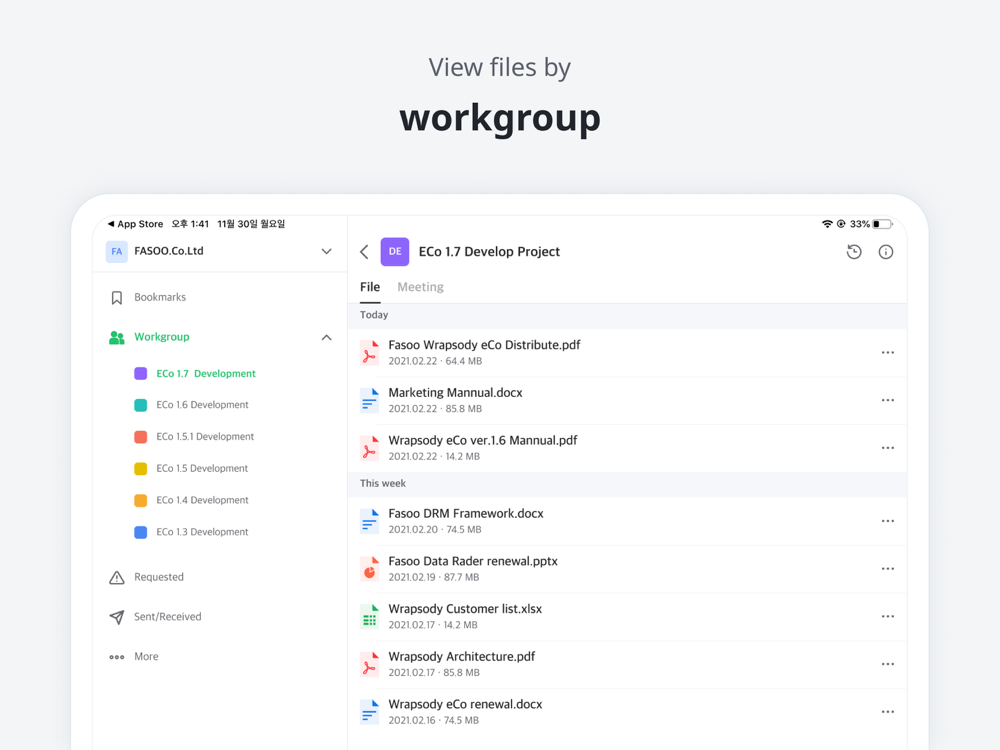Open Wrapsody eCo renewal.docx file

point(627,712)
